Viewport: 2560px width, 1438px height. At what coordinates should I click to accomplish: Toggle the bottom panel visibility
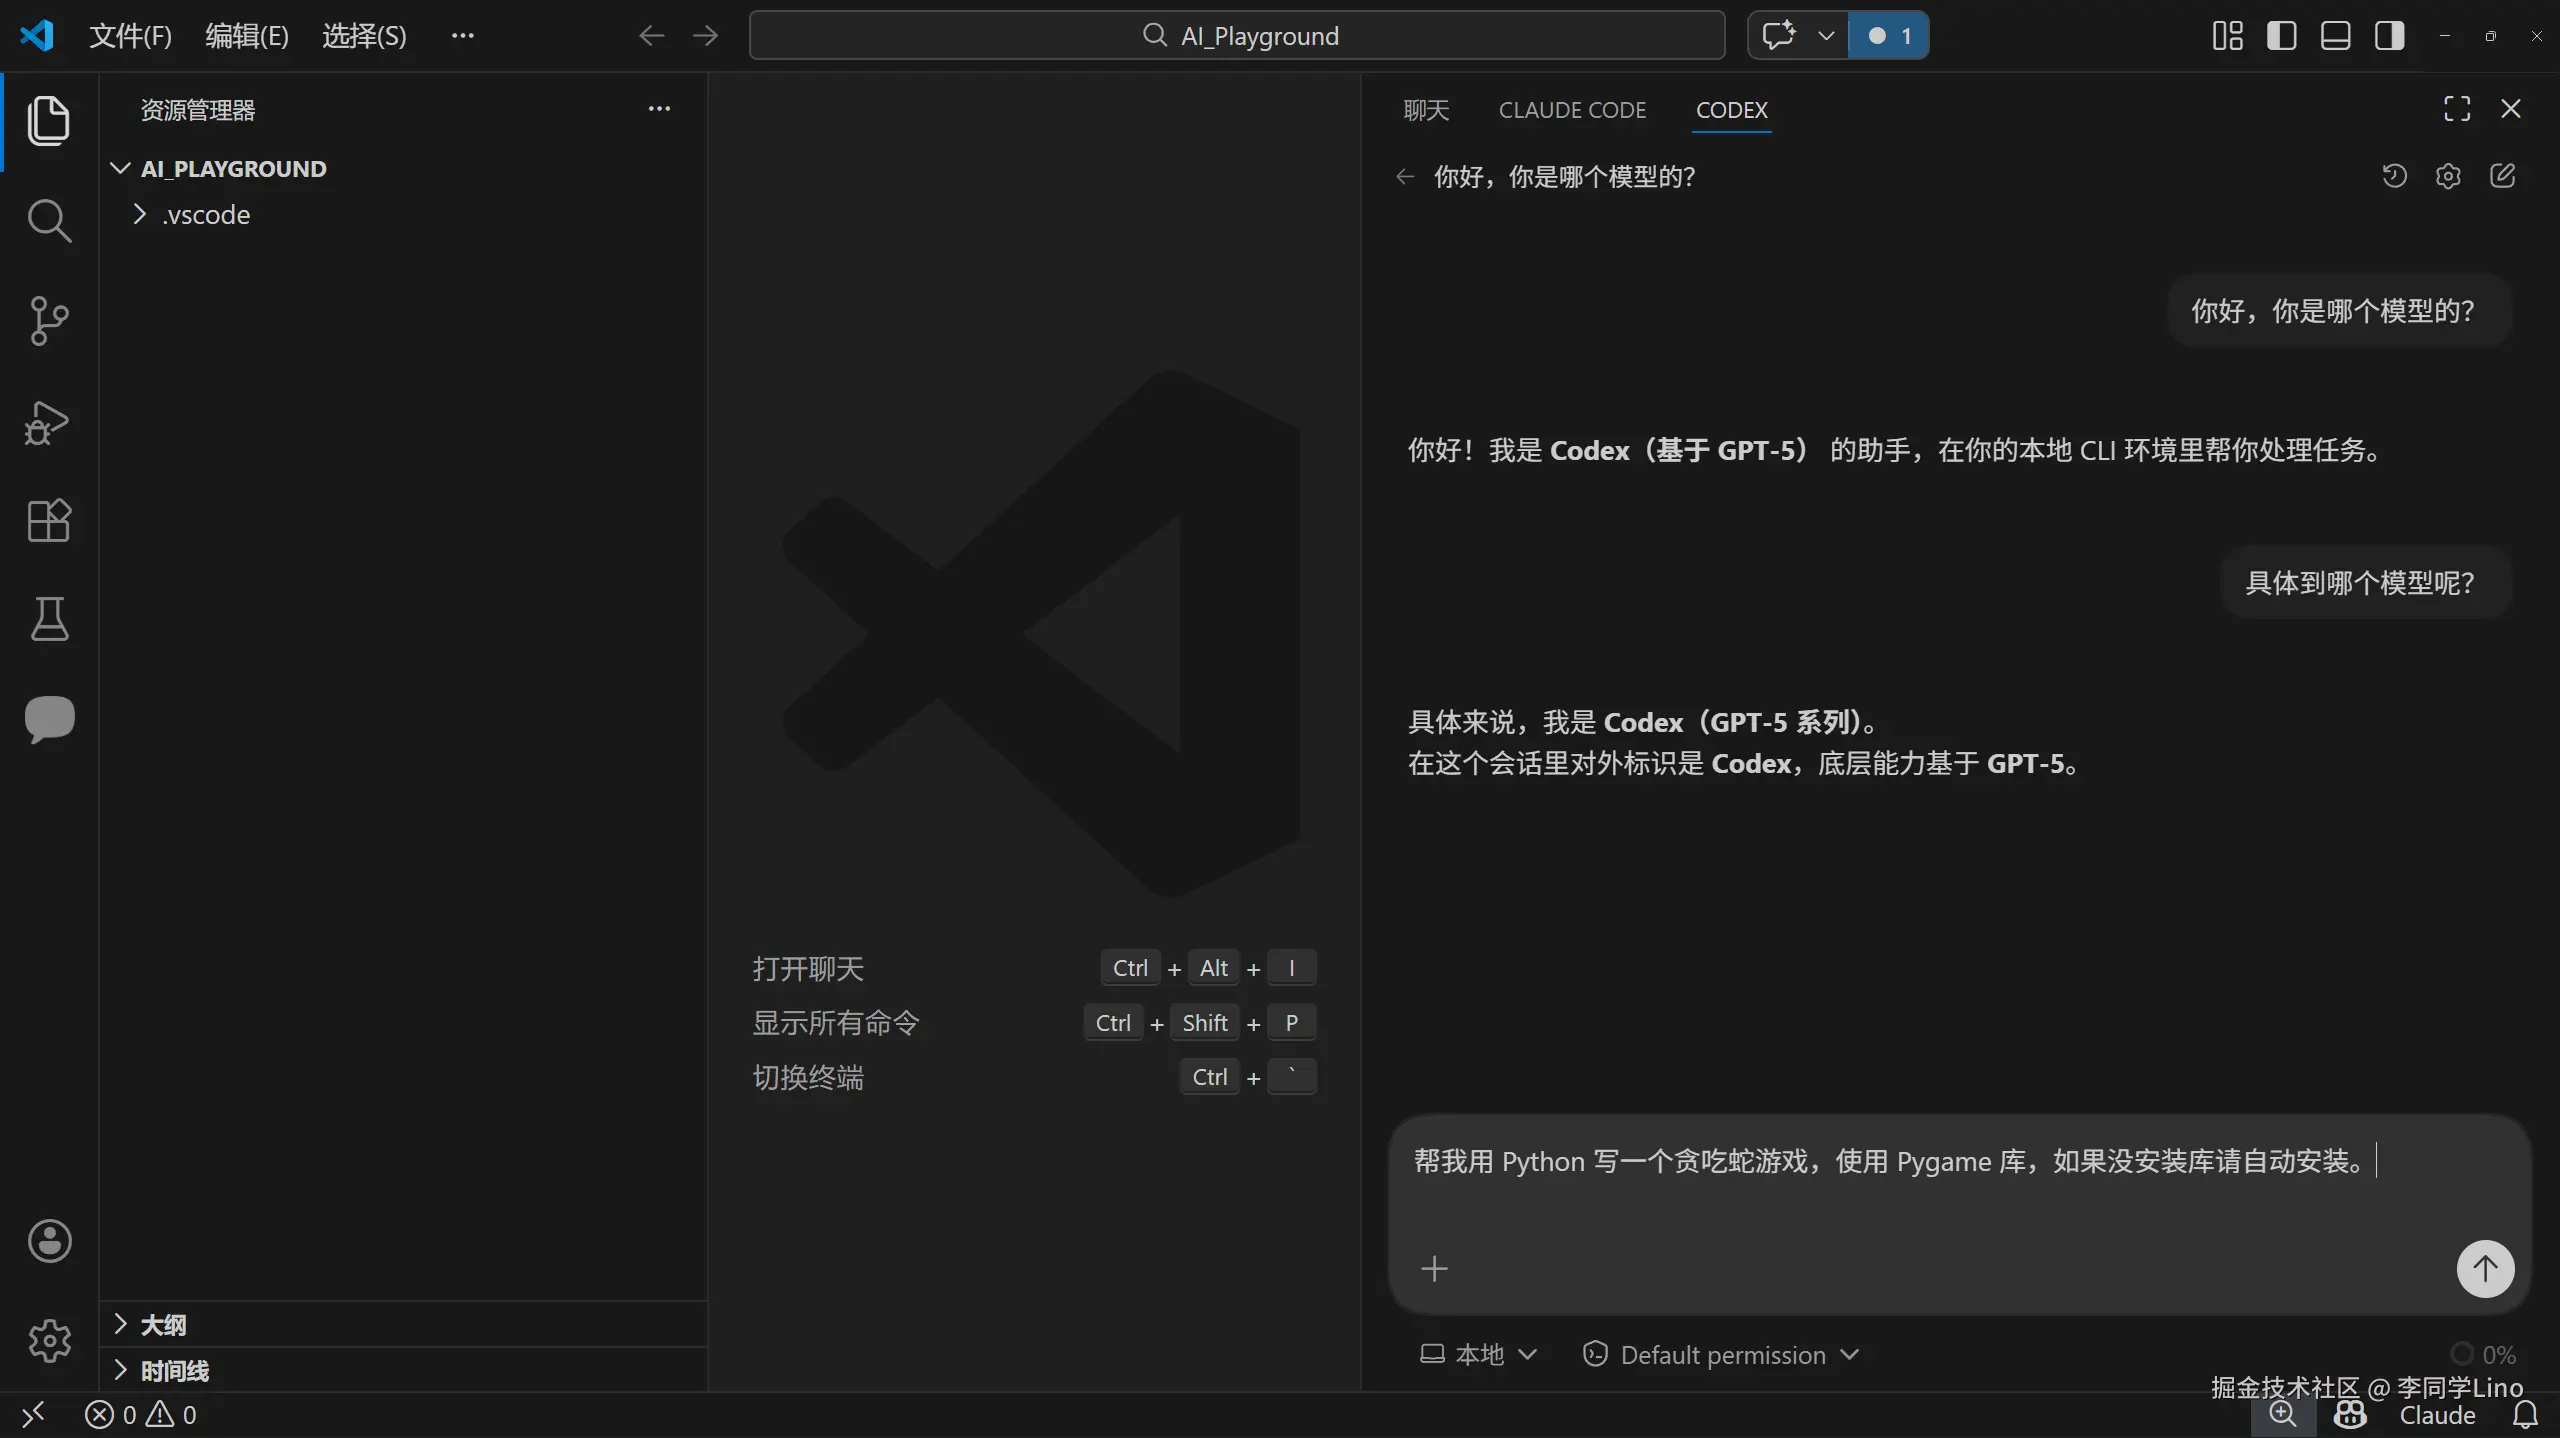(2335, 36)
